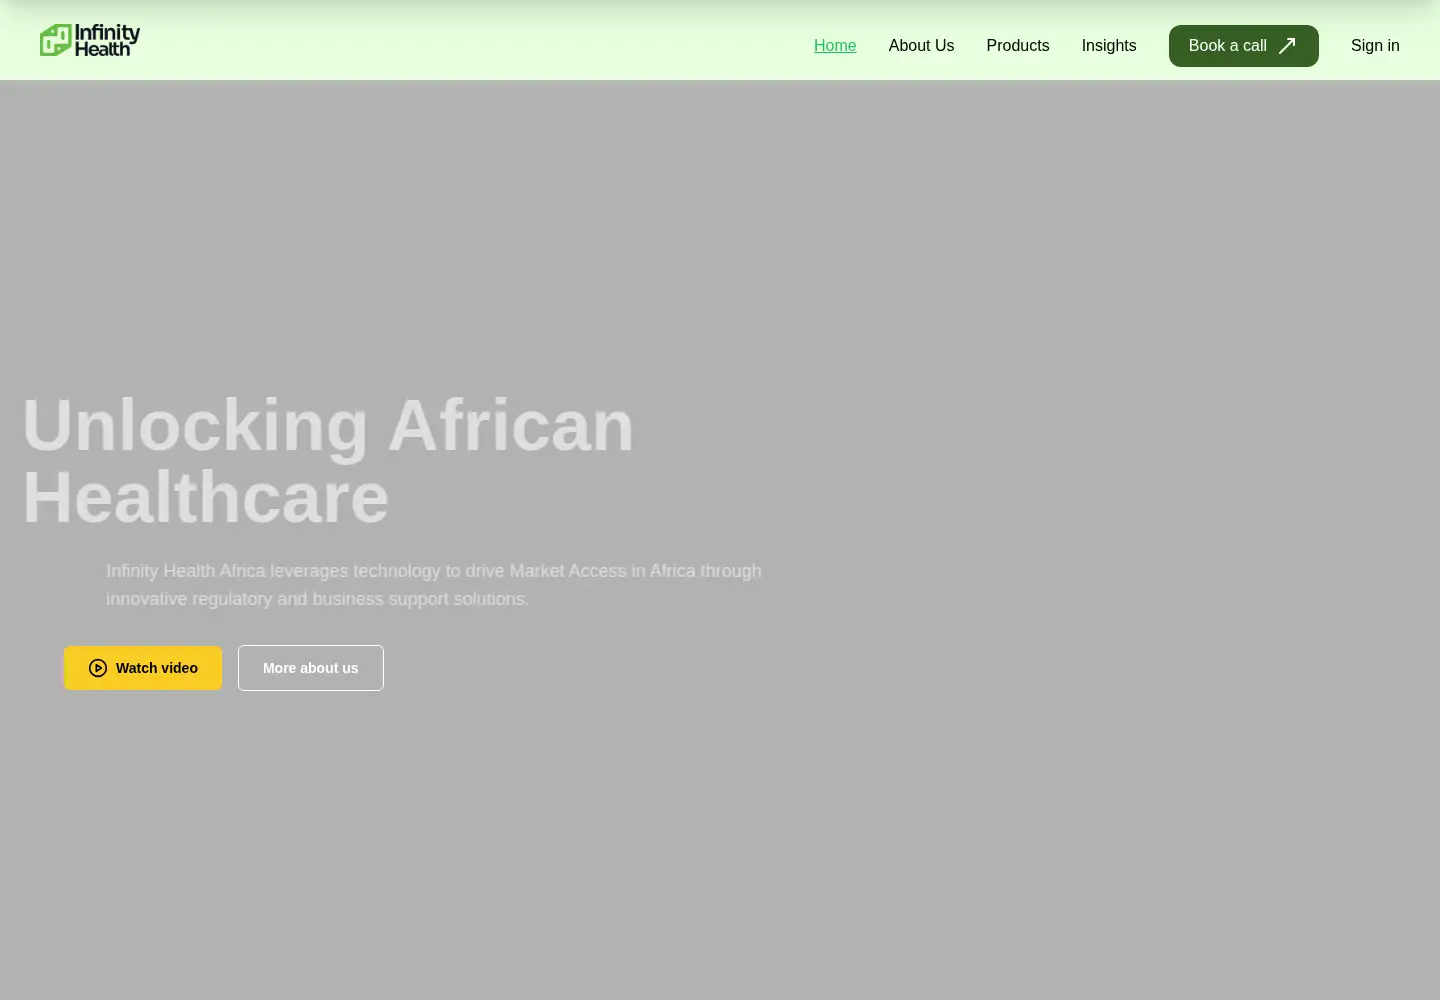
Task: Click the 'Infinity Health Africa leverages technology' paragraph
Action: [434, 585]
